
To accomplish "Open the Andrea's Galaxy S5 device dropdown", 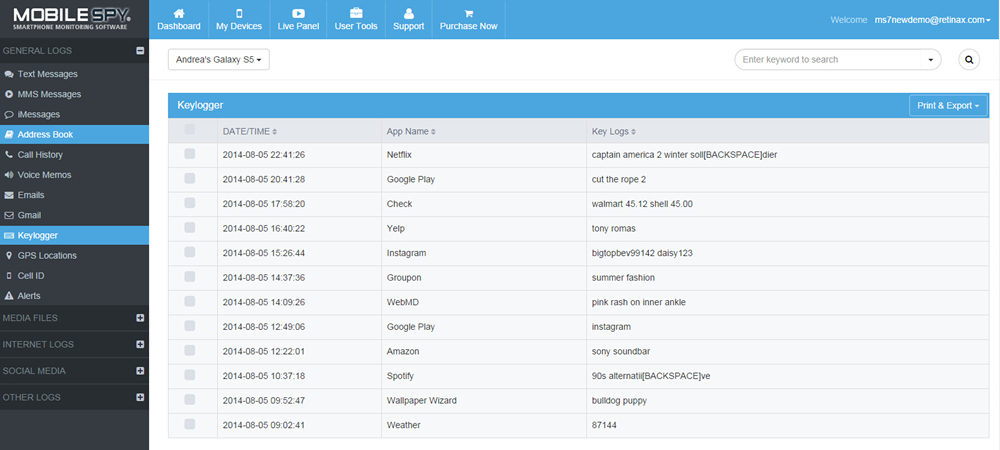I will [219, 59].
